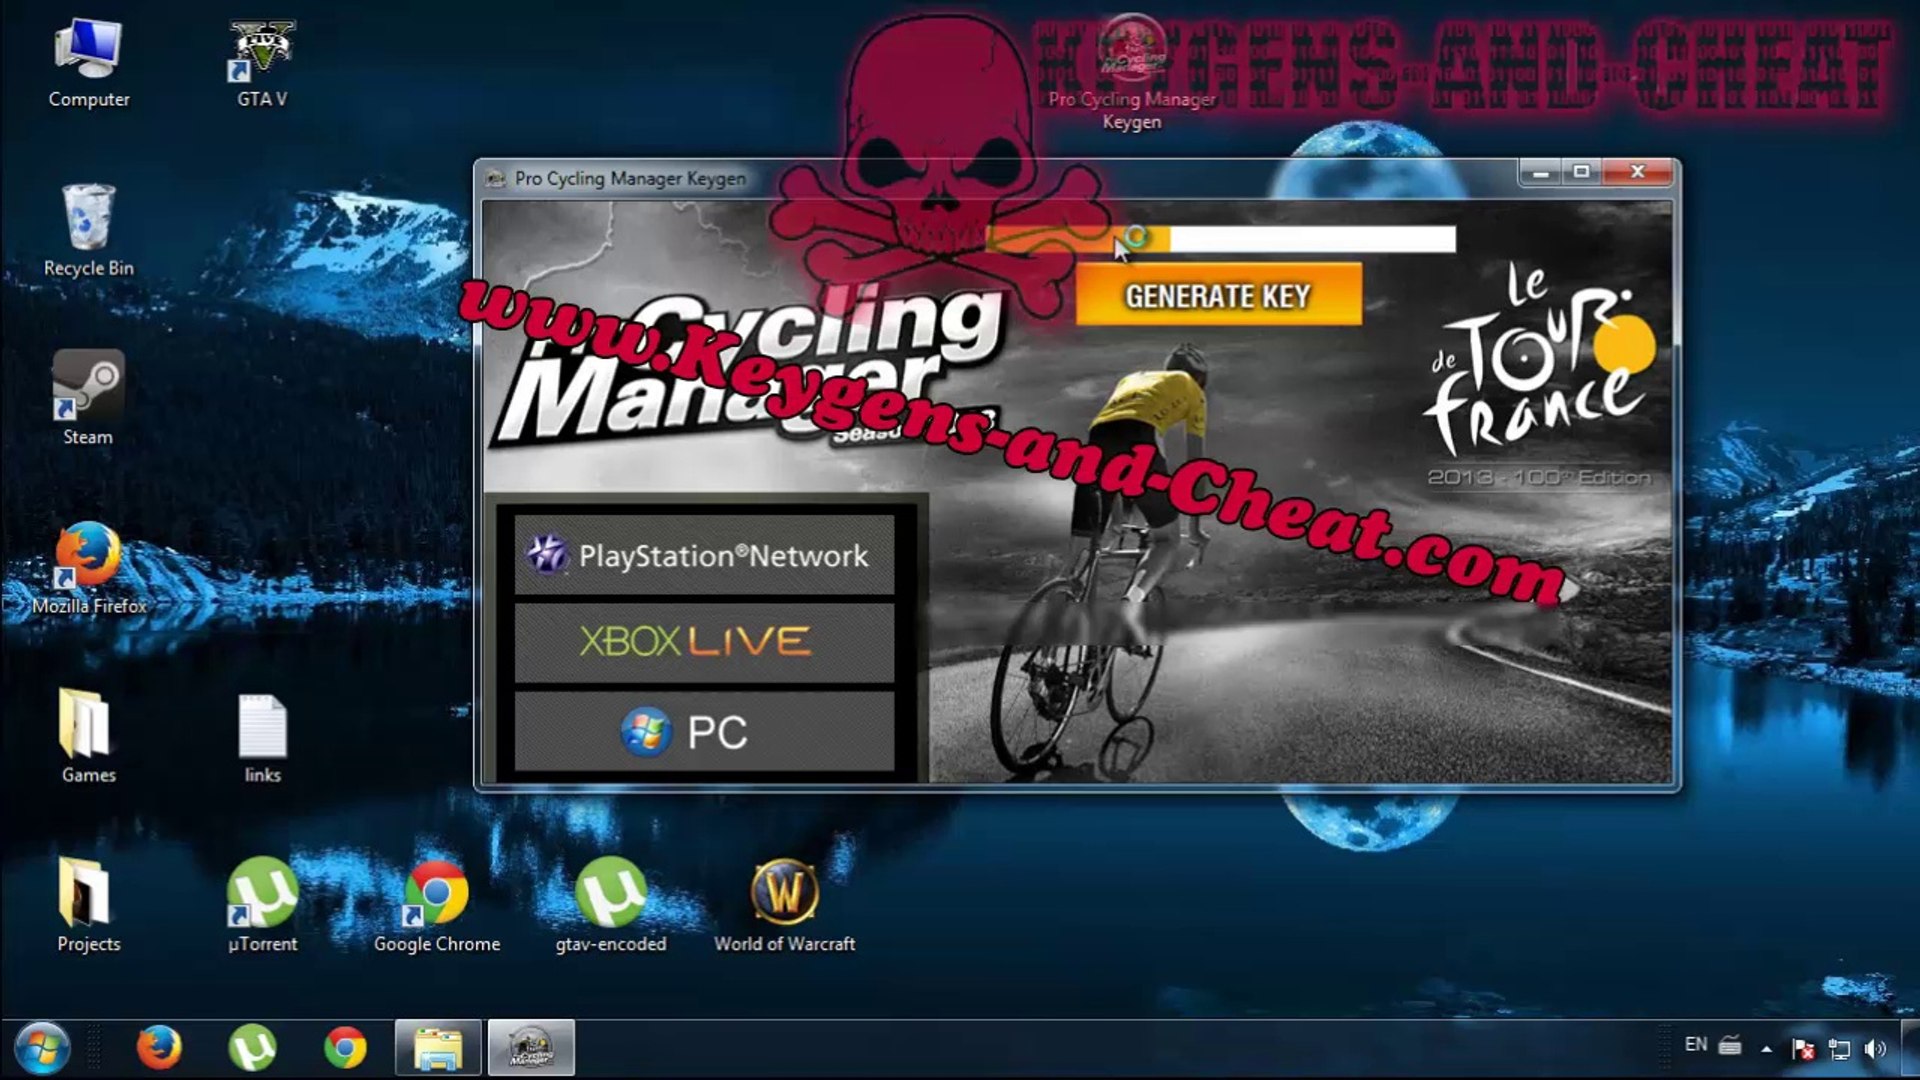The height and width of the screenshot is (1080, 1920).
Task: Select the PC platform option
Action: pos(704,732)
